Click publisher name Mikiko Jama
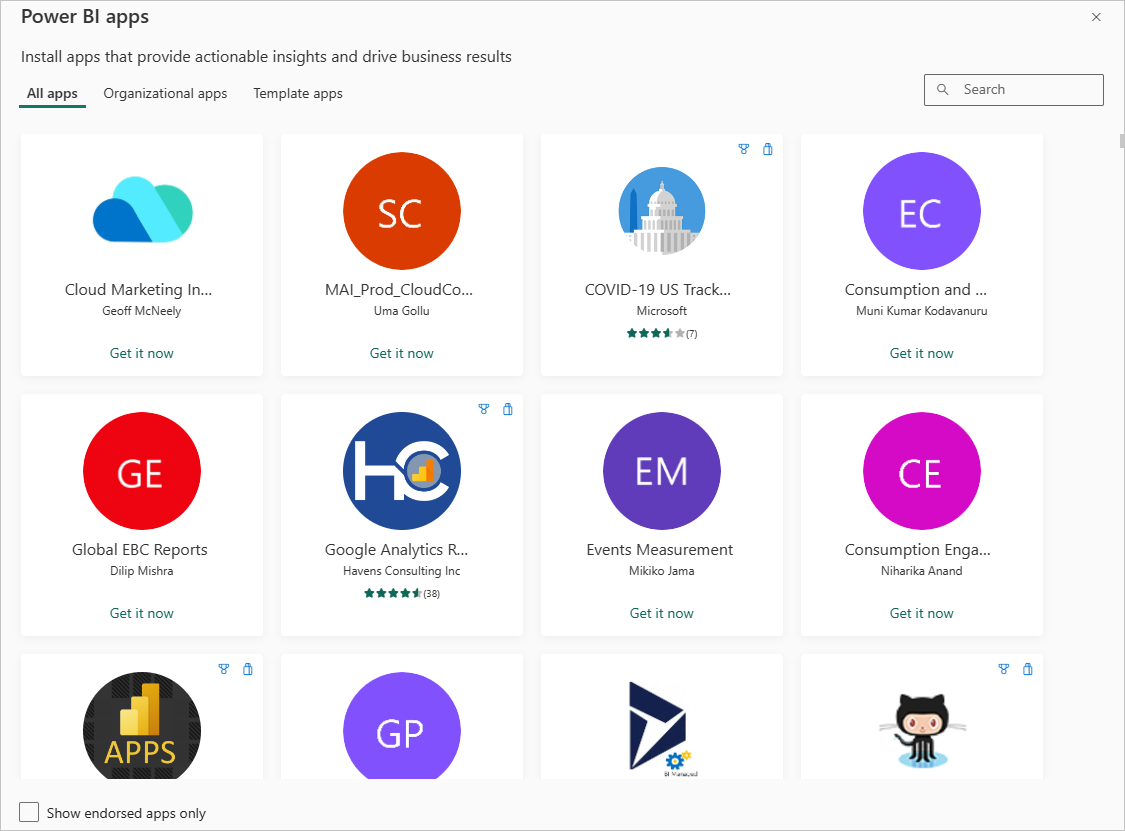The image size is (1125, 831). tap(662, 571)
